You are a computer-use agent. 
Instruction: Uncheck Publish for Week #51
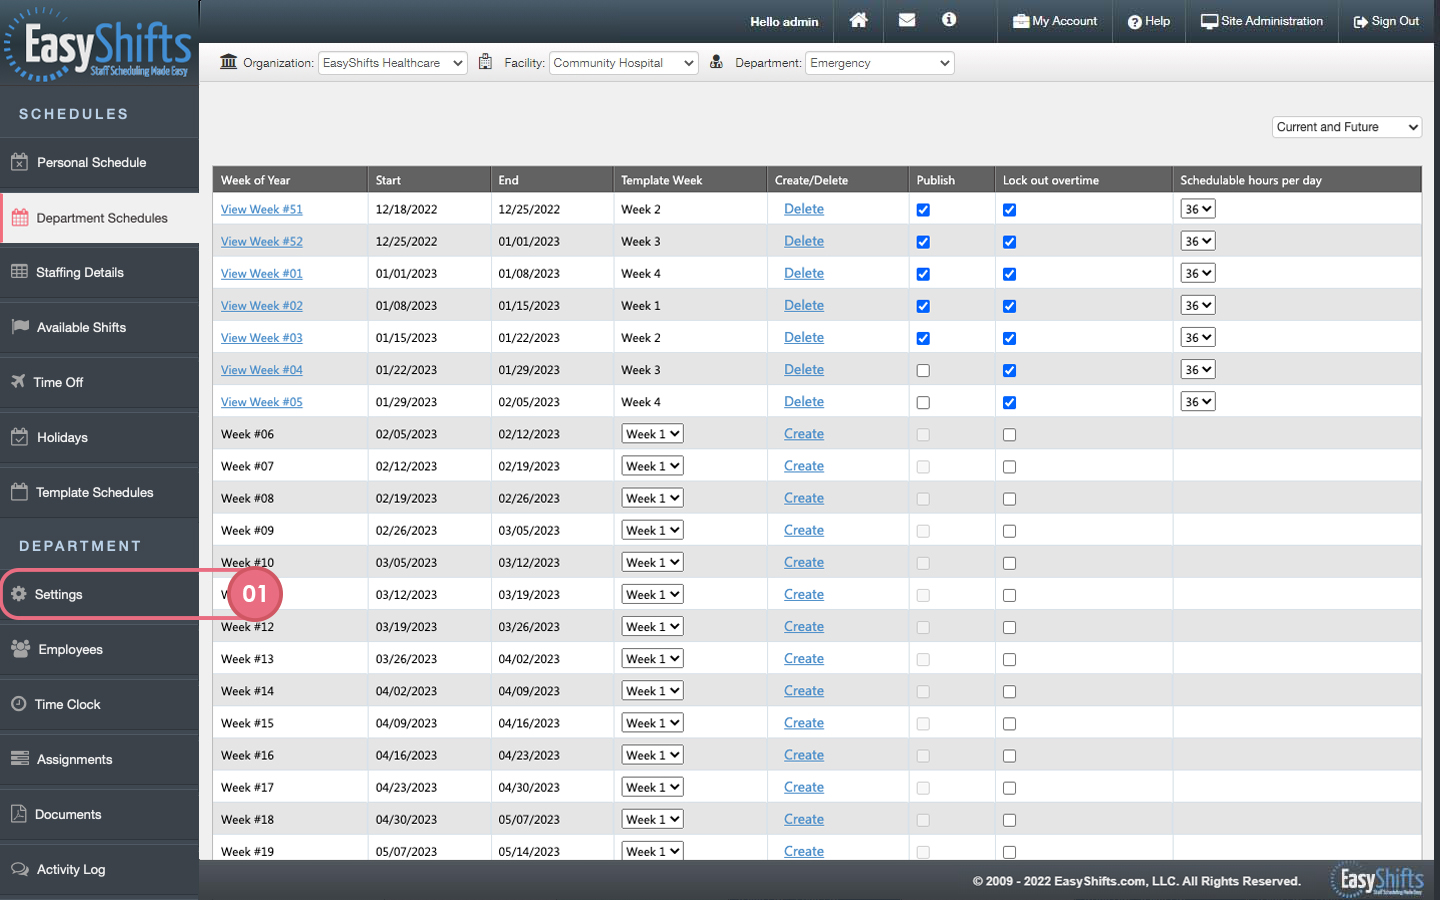pyautogui.click(x=923, y=210)
